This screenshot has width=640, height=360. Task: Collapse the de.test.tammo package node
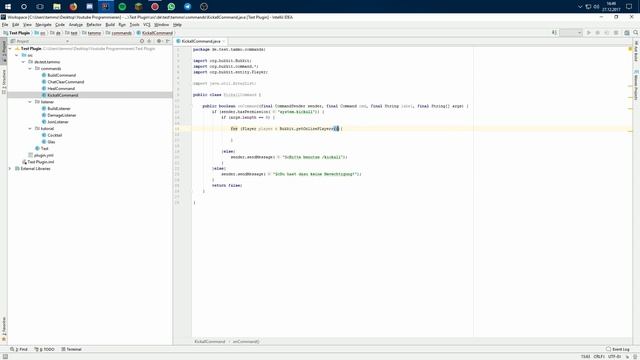click(23, 62)
